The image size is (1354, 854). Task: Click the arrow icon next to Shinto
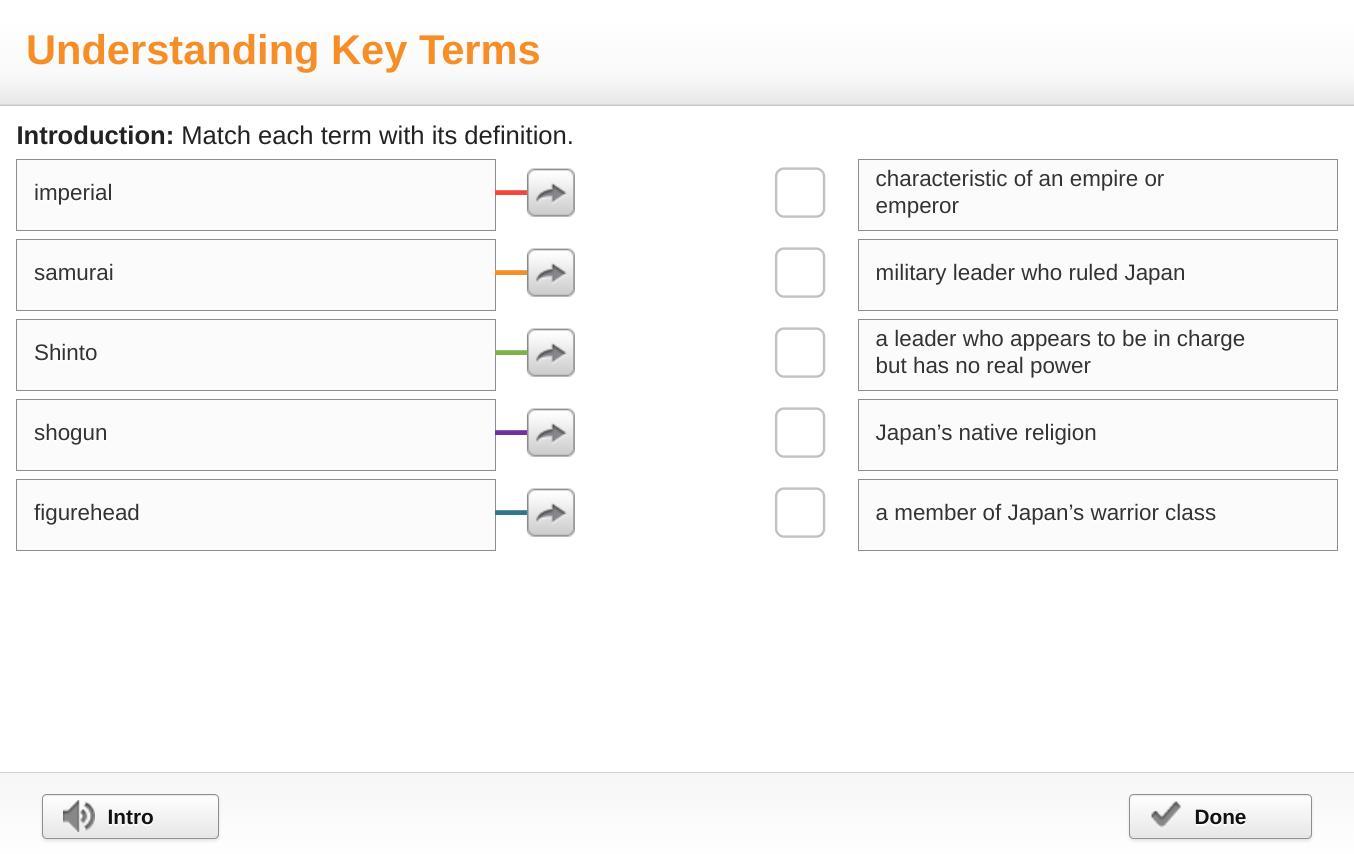pyautogui.click(x=551, y=353)
